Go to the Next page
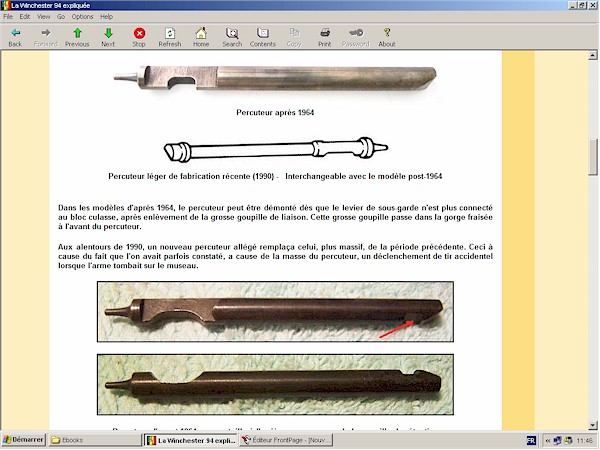 pyautogui.click(x=108, y=37)
